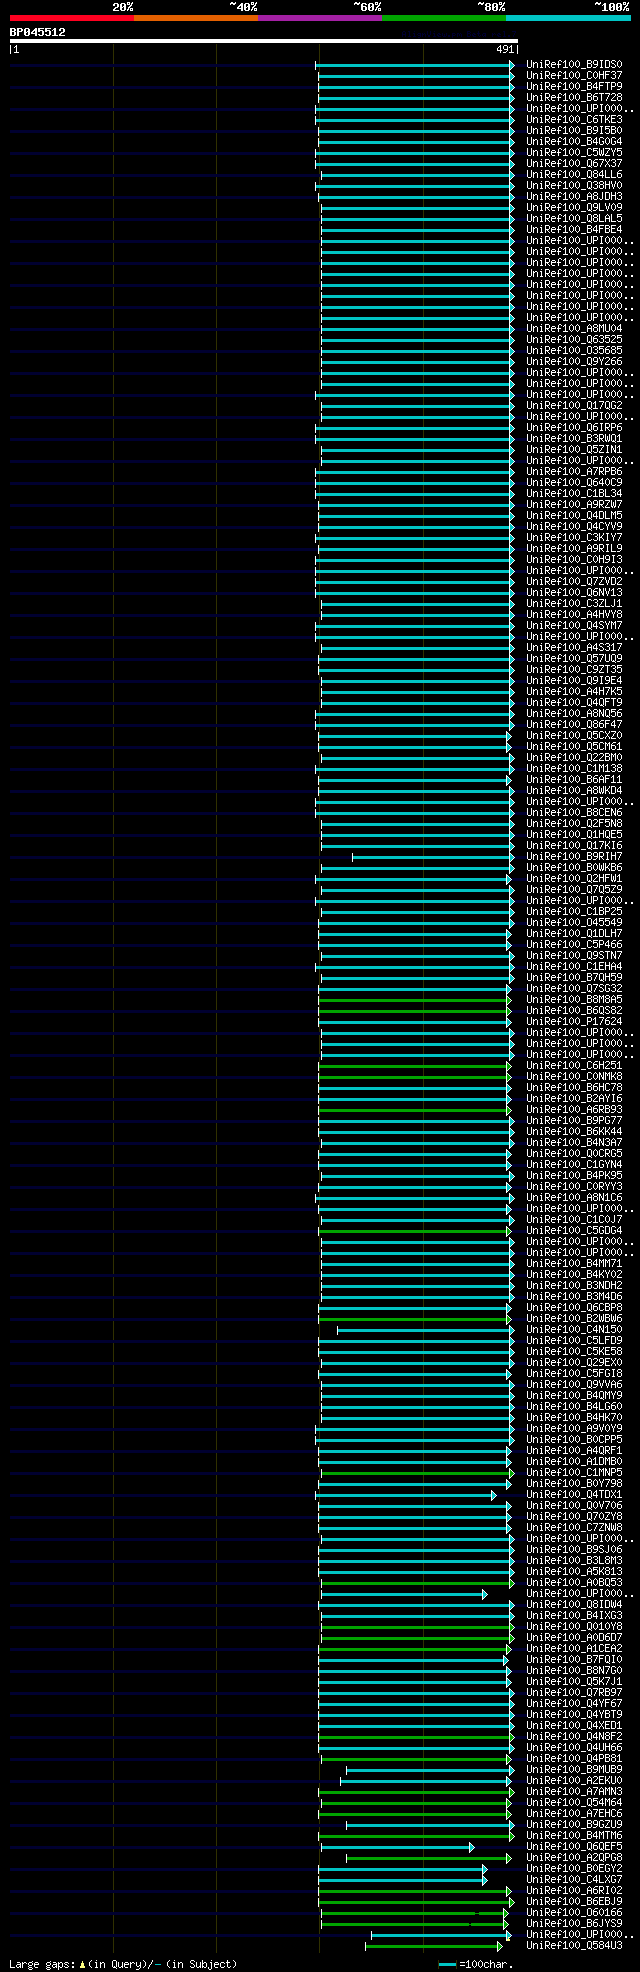Open the UniRef100_C6TKE3 hit label
640x1972 pixels.
point(574,120)
